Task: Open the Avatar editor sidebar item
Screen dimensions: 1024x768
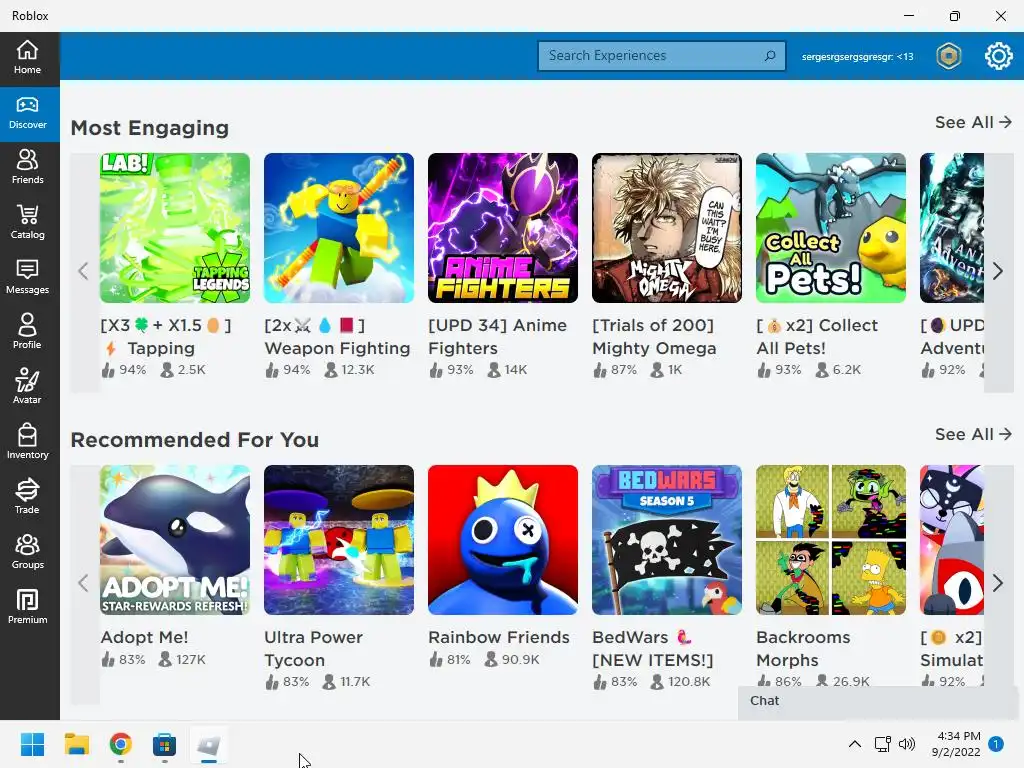Action: click(27, 387)
